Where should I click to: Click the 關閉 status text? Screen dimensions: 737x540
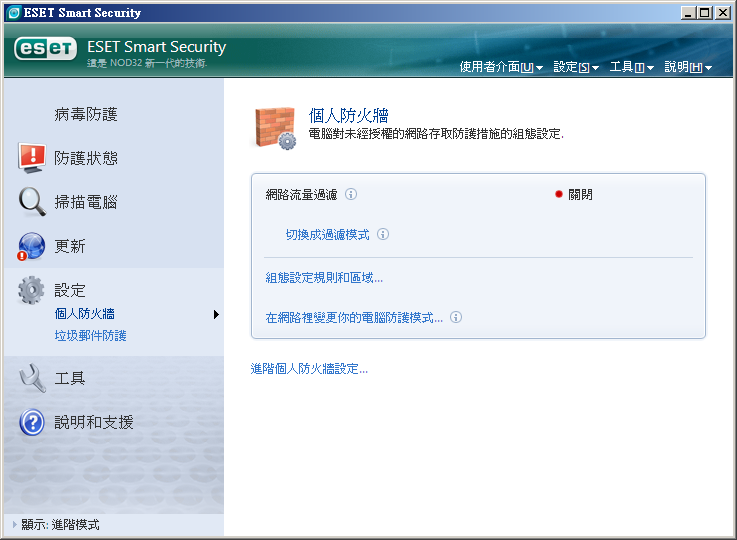click(x=580, y=195)
